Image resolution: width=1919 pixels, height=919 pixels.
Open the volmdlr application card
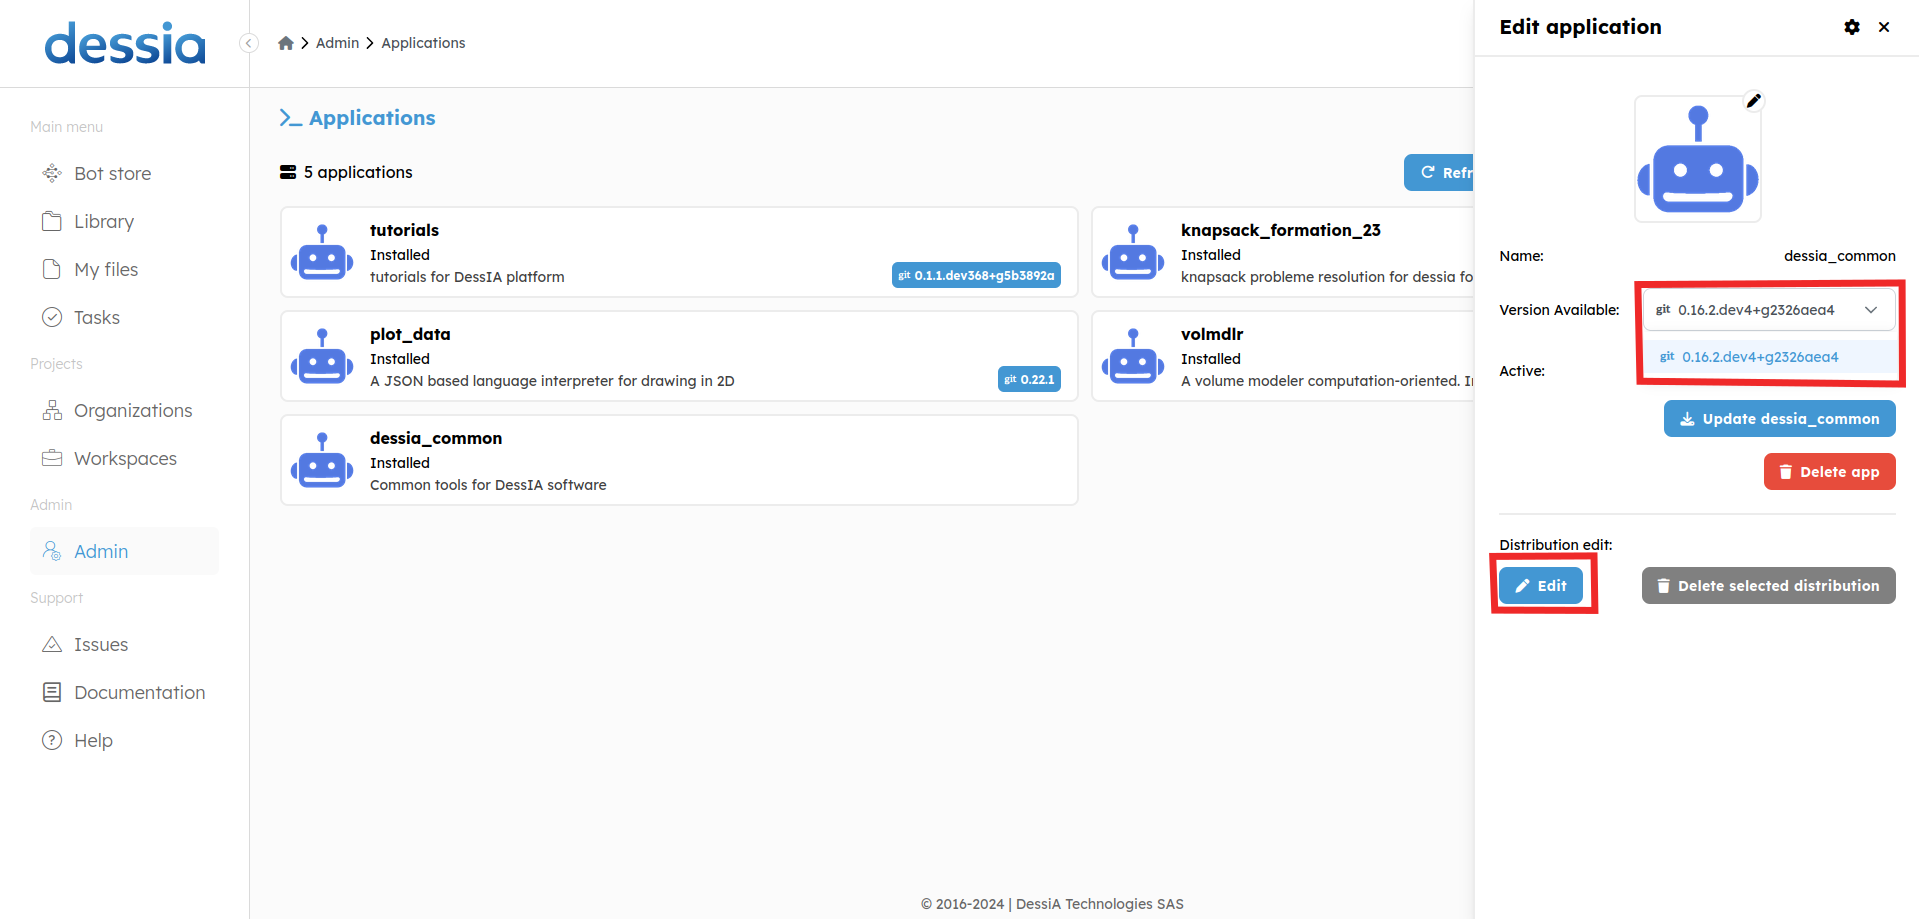[1283, 356]
